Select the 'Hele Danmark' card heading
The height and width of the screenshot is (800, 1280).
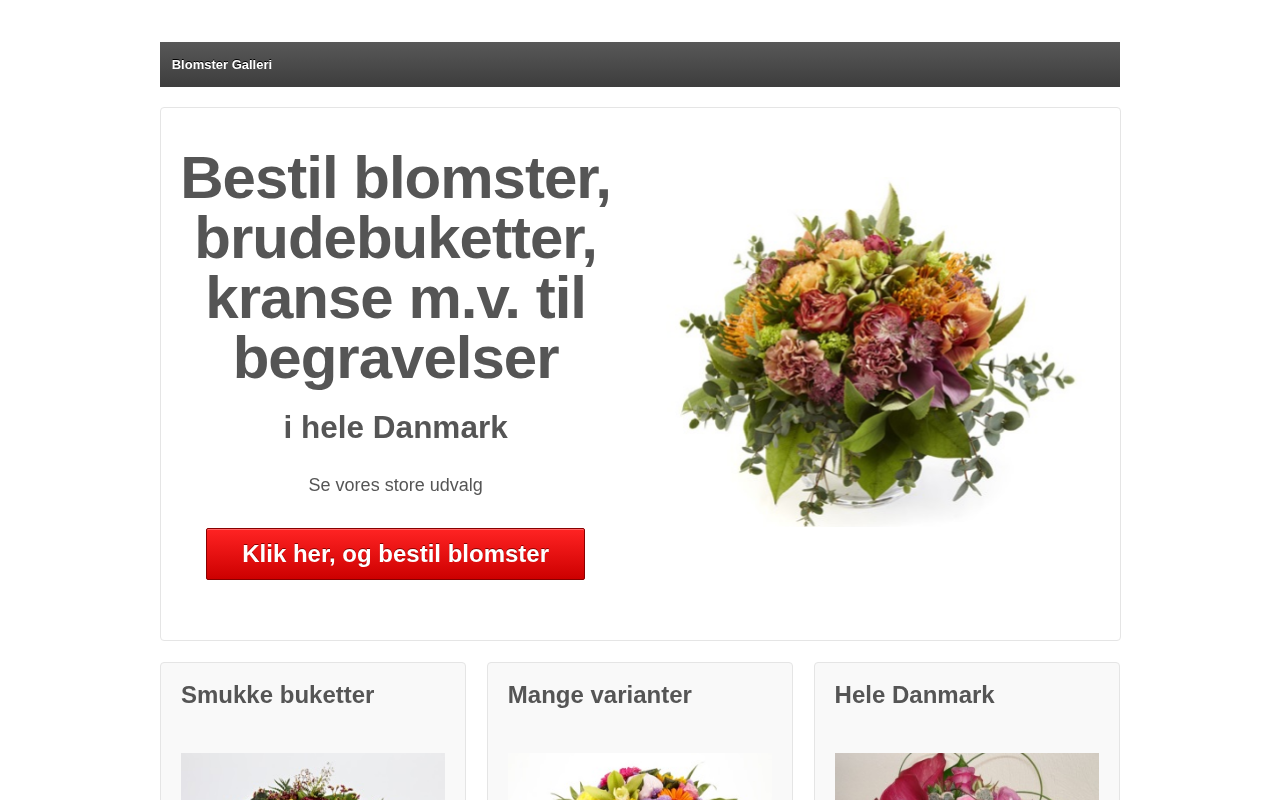(x=915, y=695)
